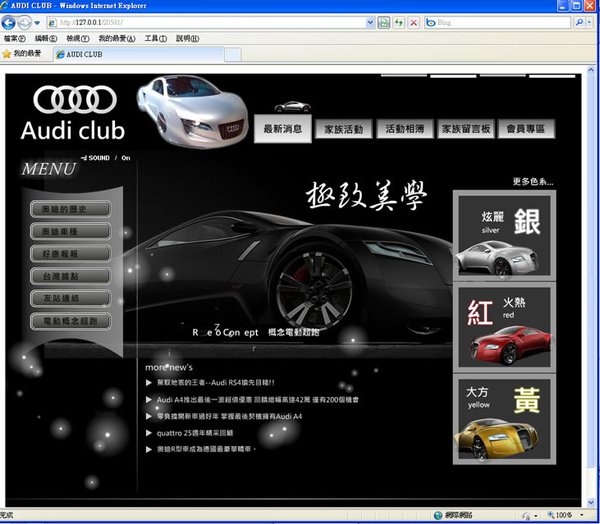Click the browser Back arrow button
The width and height of the screenshot is (600, 524).
point(8,23)
